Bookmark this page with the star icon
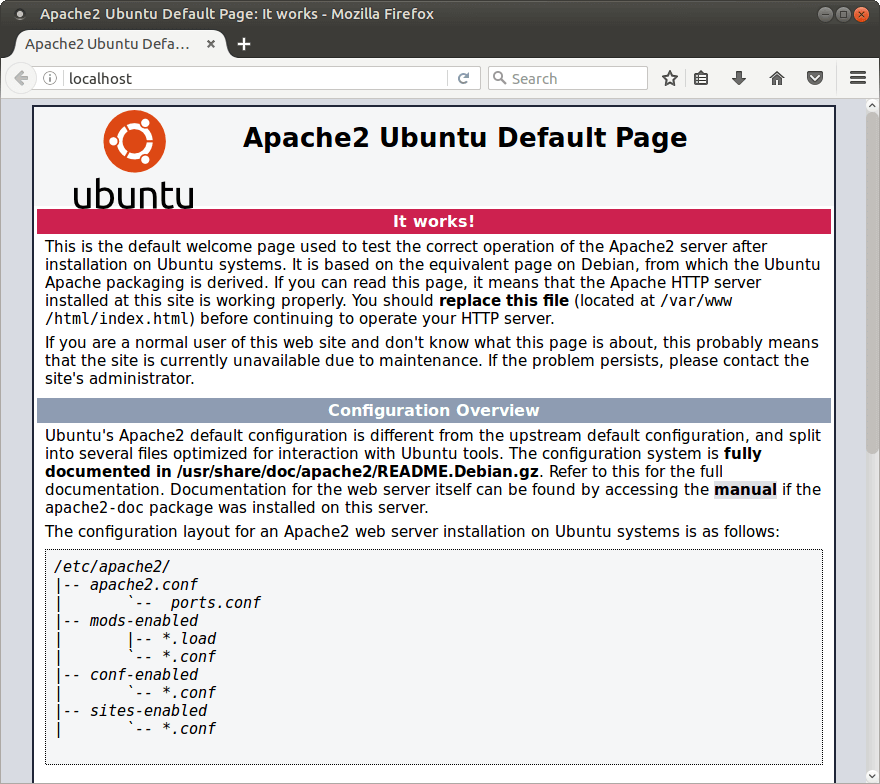The image size is (880, 784). (x=669, y=78)
